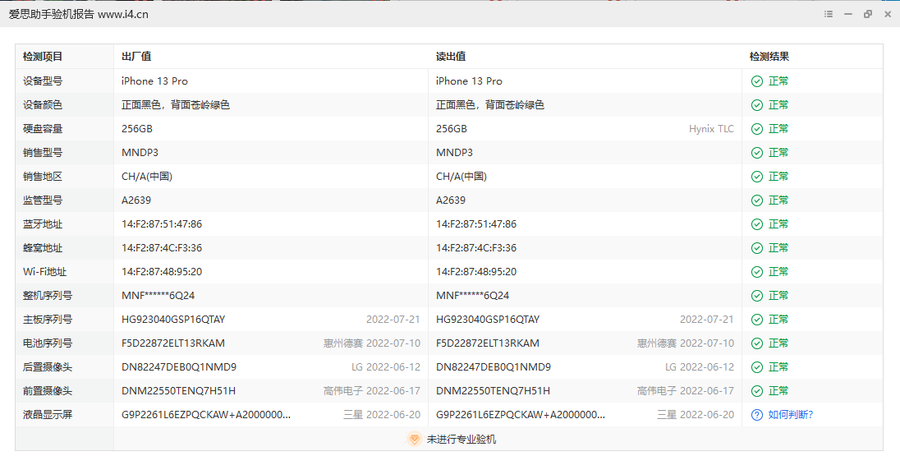Click the green check icon for 前置摄像头
Screen dimensions: 900x456
(x=757, y=391)
